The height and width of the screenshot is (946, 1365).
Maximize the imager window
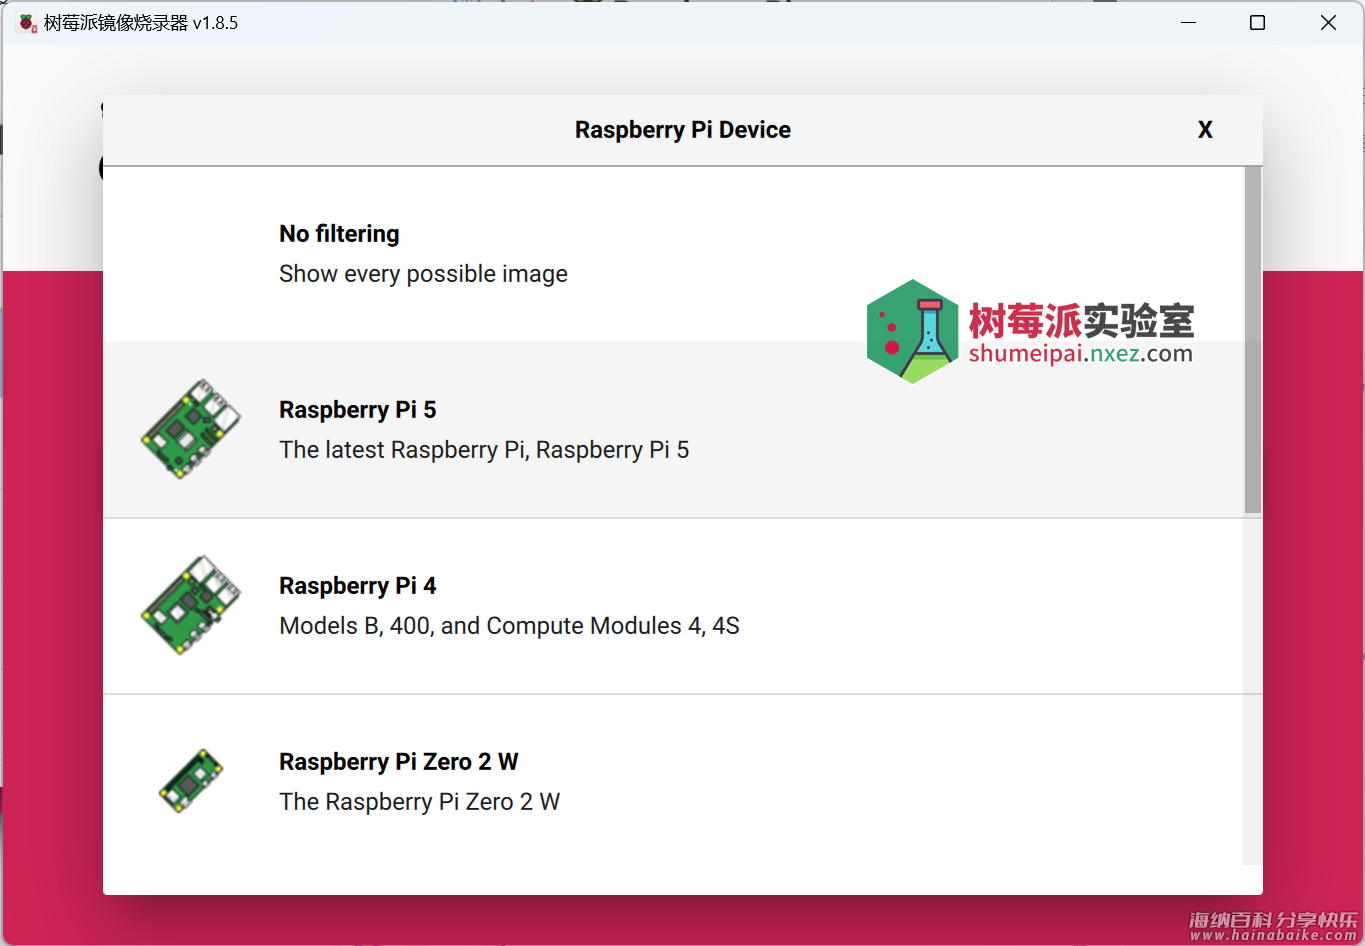click(x=1258, y=22)
